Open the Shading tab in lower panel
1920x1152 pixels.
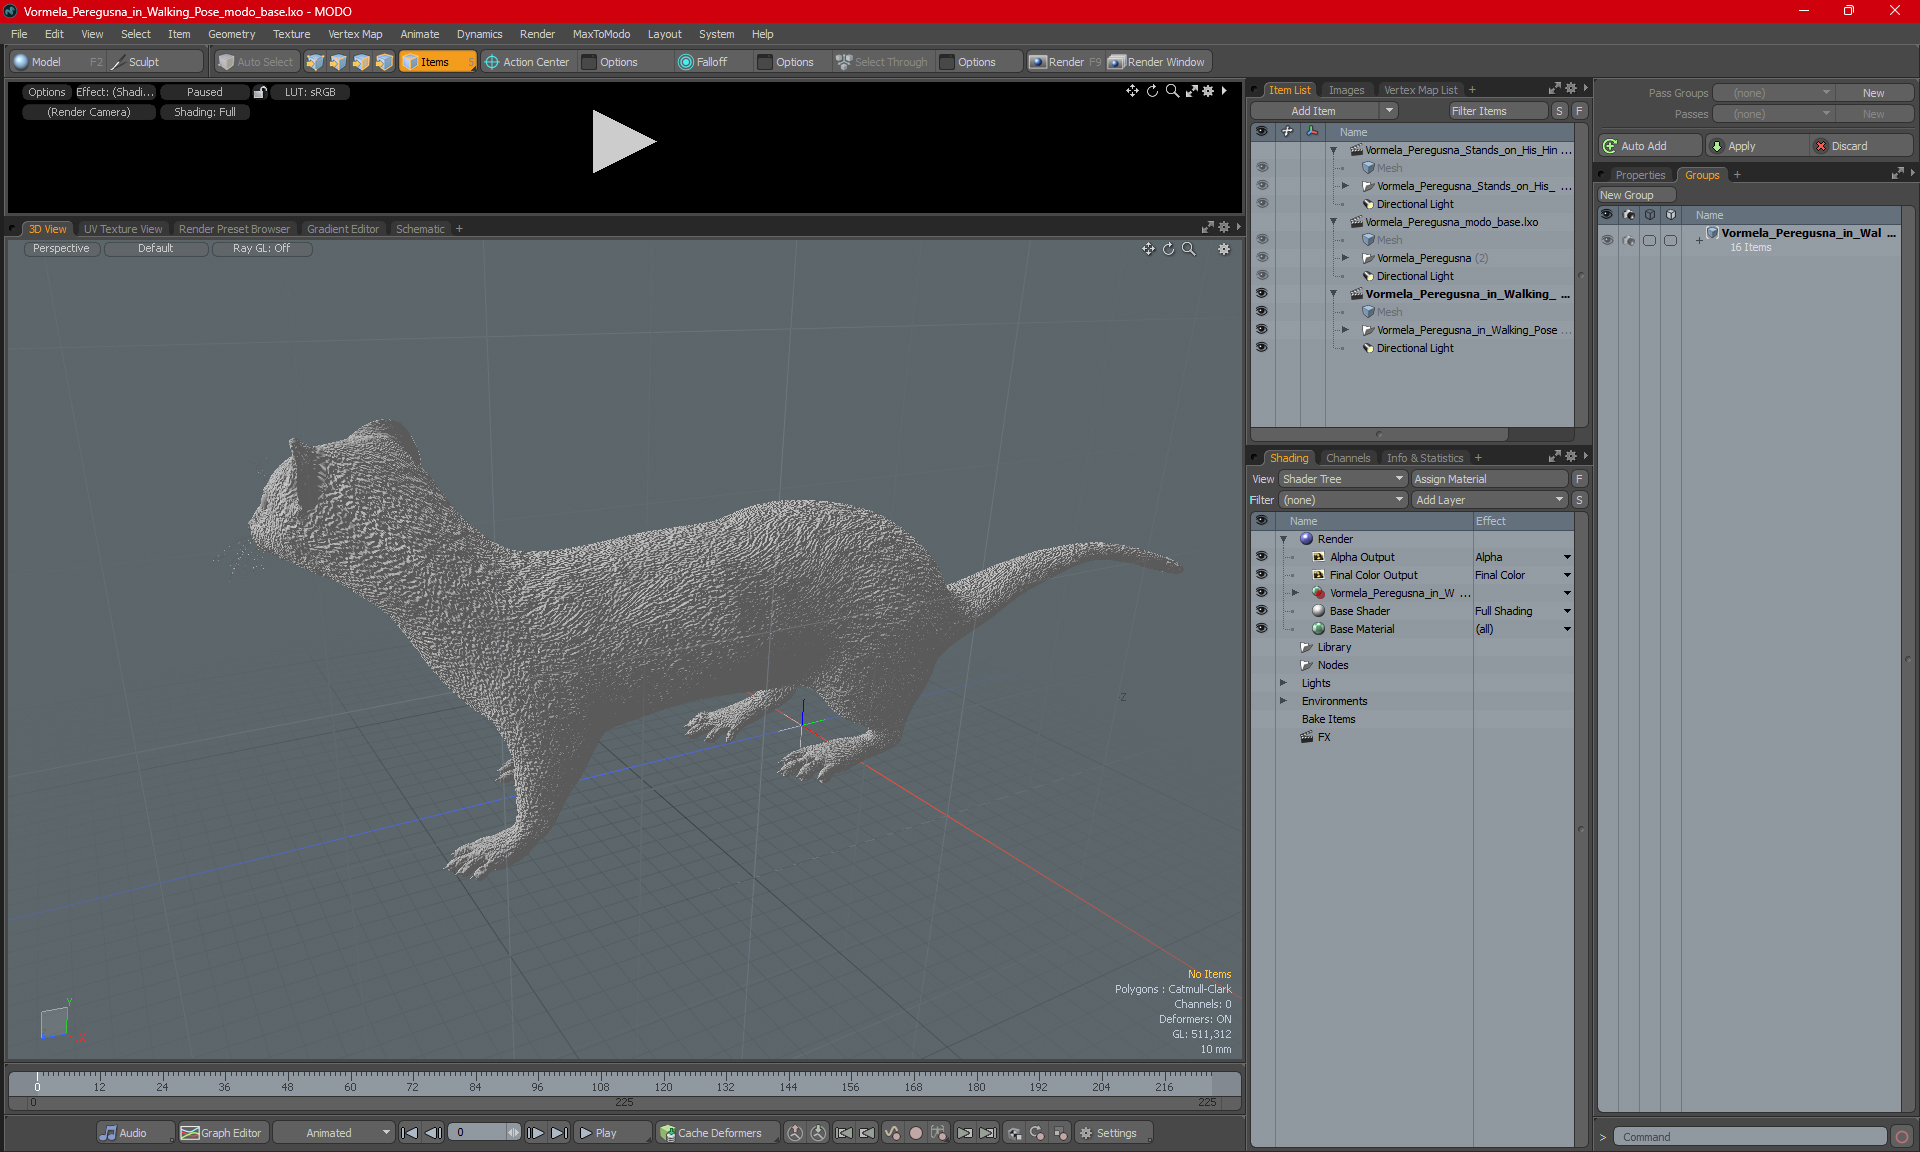[1288, 457]
